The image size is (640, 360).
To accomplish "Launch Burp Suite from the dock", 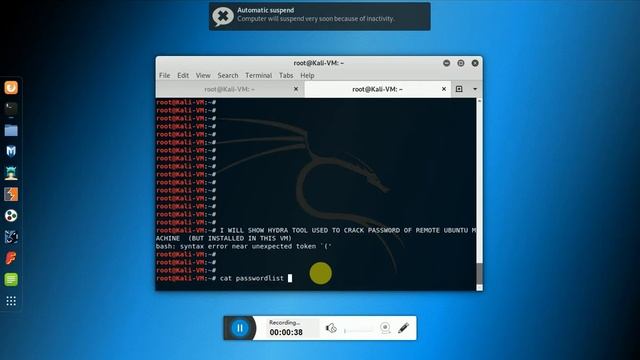I will [x=11, y=194].
